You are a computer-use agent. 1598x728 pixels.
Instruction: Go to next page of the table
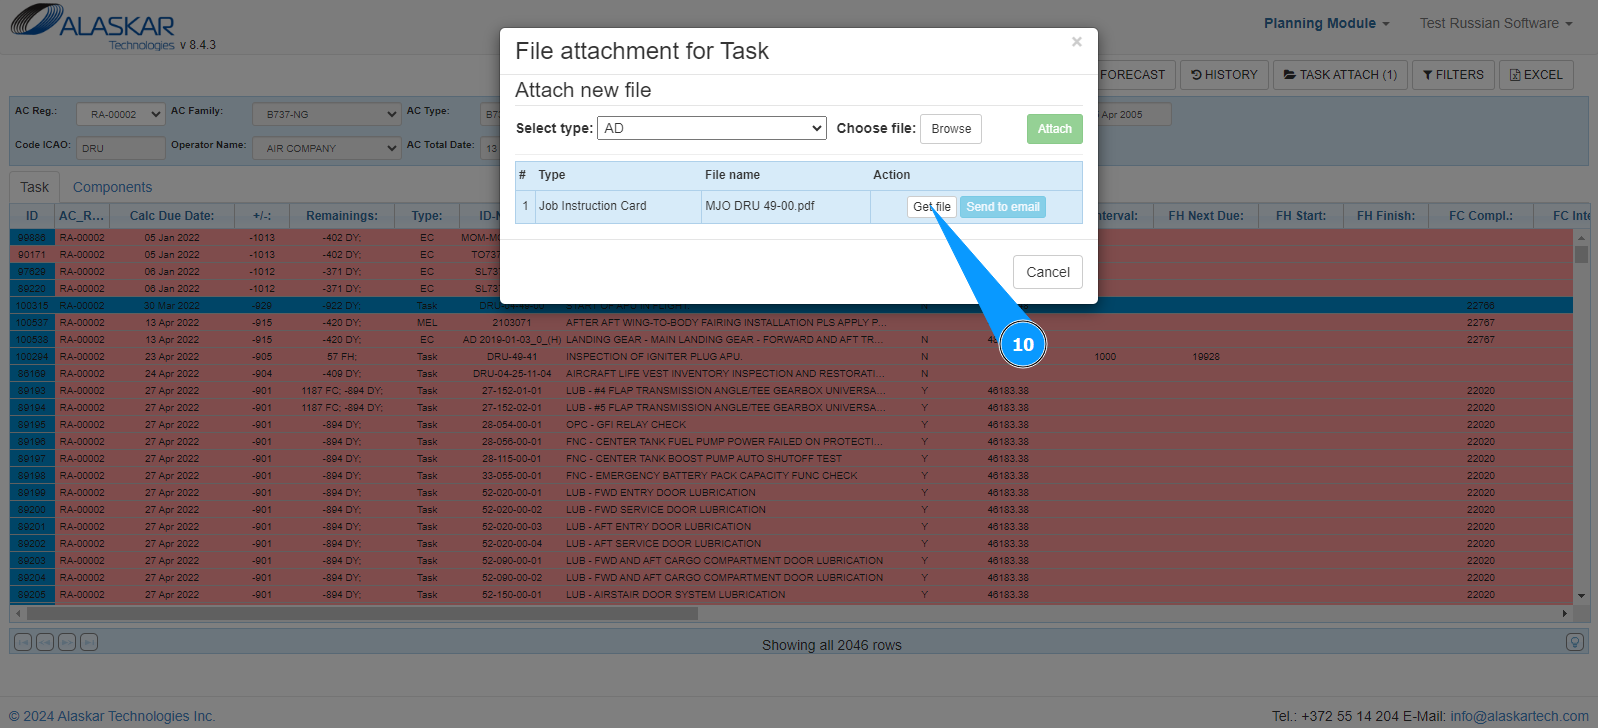[x=67, y=642]
